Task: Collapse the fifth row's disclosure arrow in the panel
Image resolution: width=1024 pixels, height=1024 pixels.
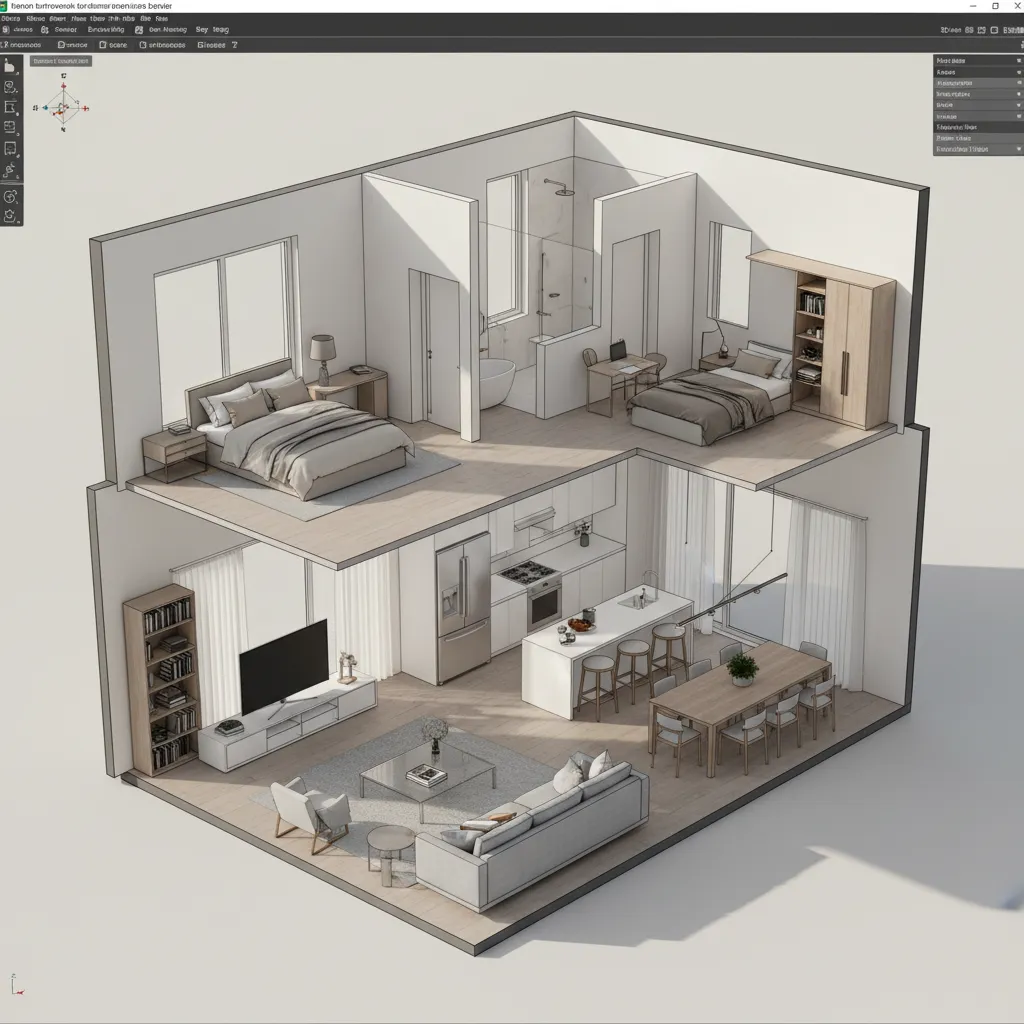Action: pos(1018,105)
